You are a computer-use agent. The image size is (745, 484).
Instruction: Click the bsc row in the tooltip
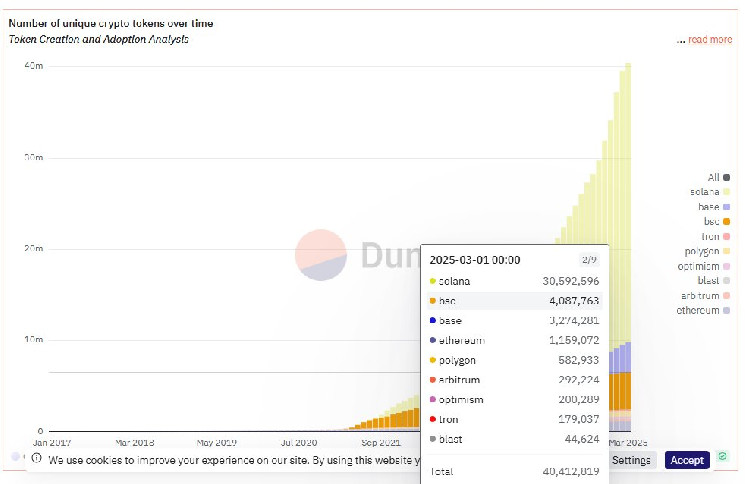(x=514, y=300)
